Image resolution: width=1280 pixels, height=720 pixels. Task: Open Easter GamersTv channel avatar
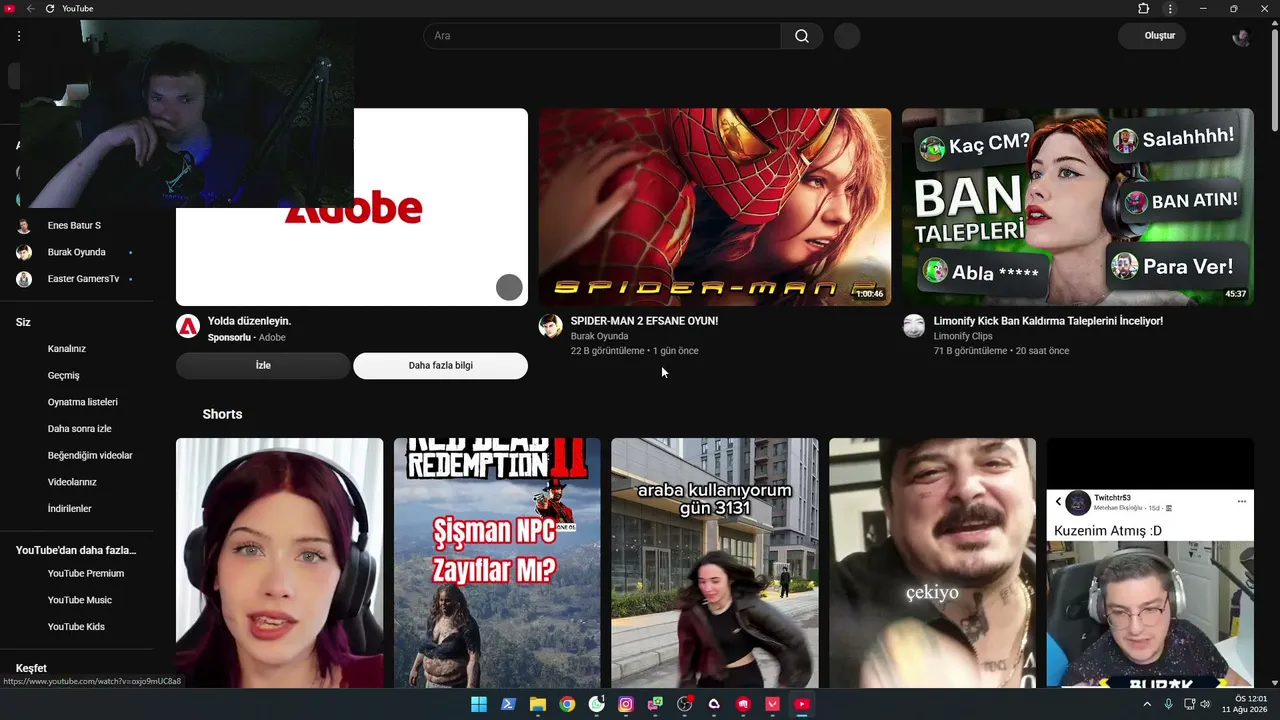tap(24, 279)
